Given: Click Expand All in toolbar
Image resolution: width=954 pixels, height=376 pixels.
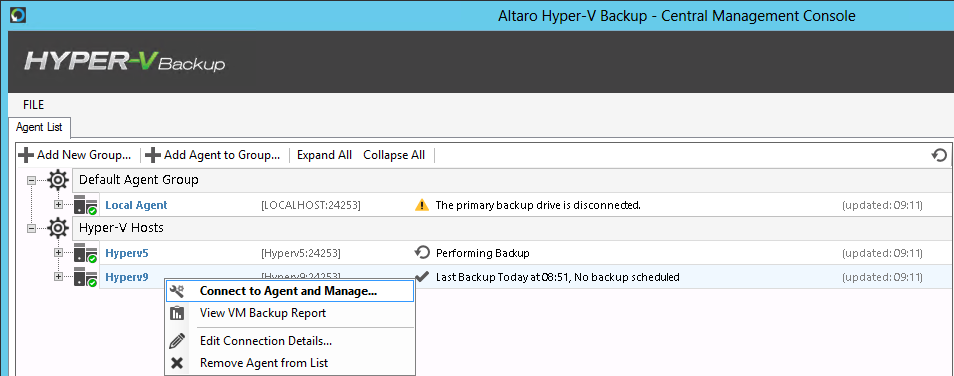Looking at the screenshot, I should coord(324,155).
